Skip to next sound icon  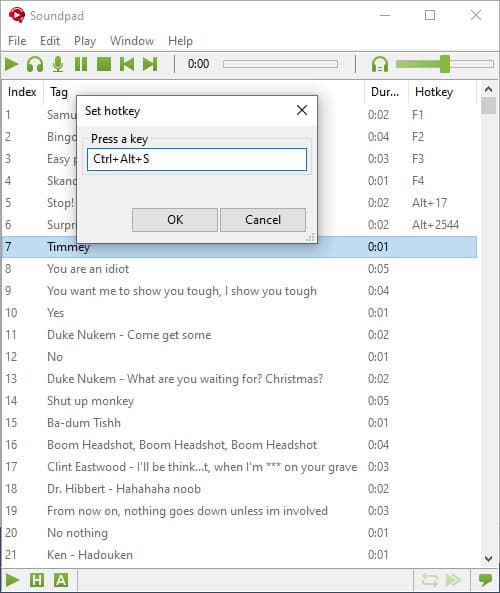coord(150,64)
